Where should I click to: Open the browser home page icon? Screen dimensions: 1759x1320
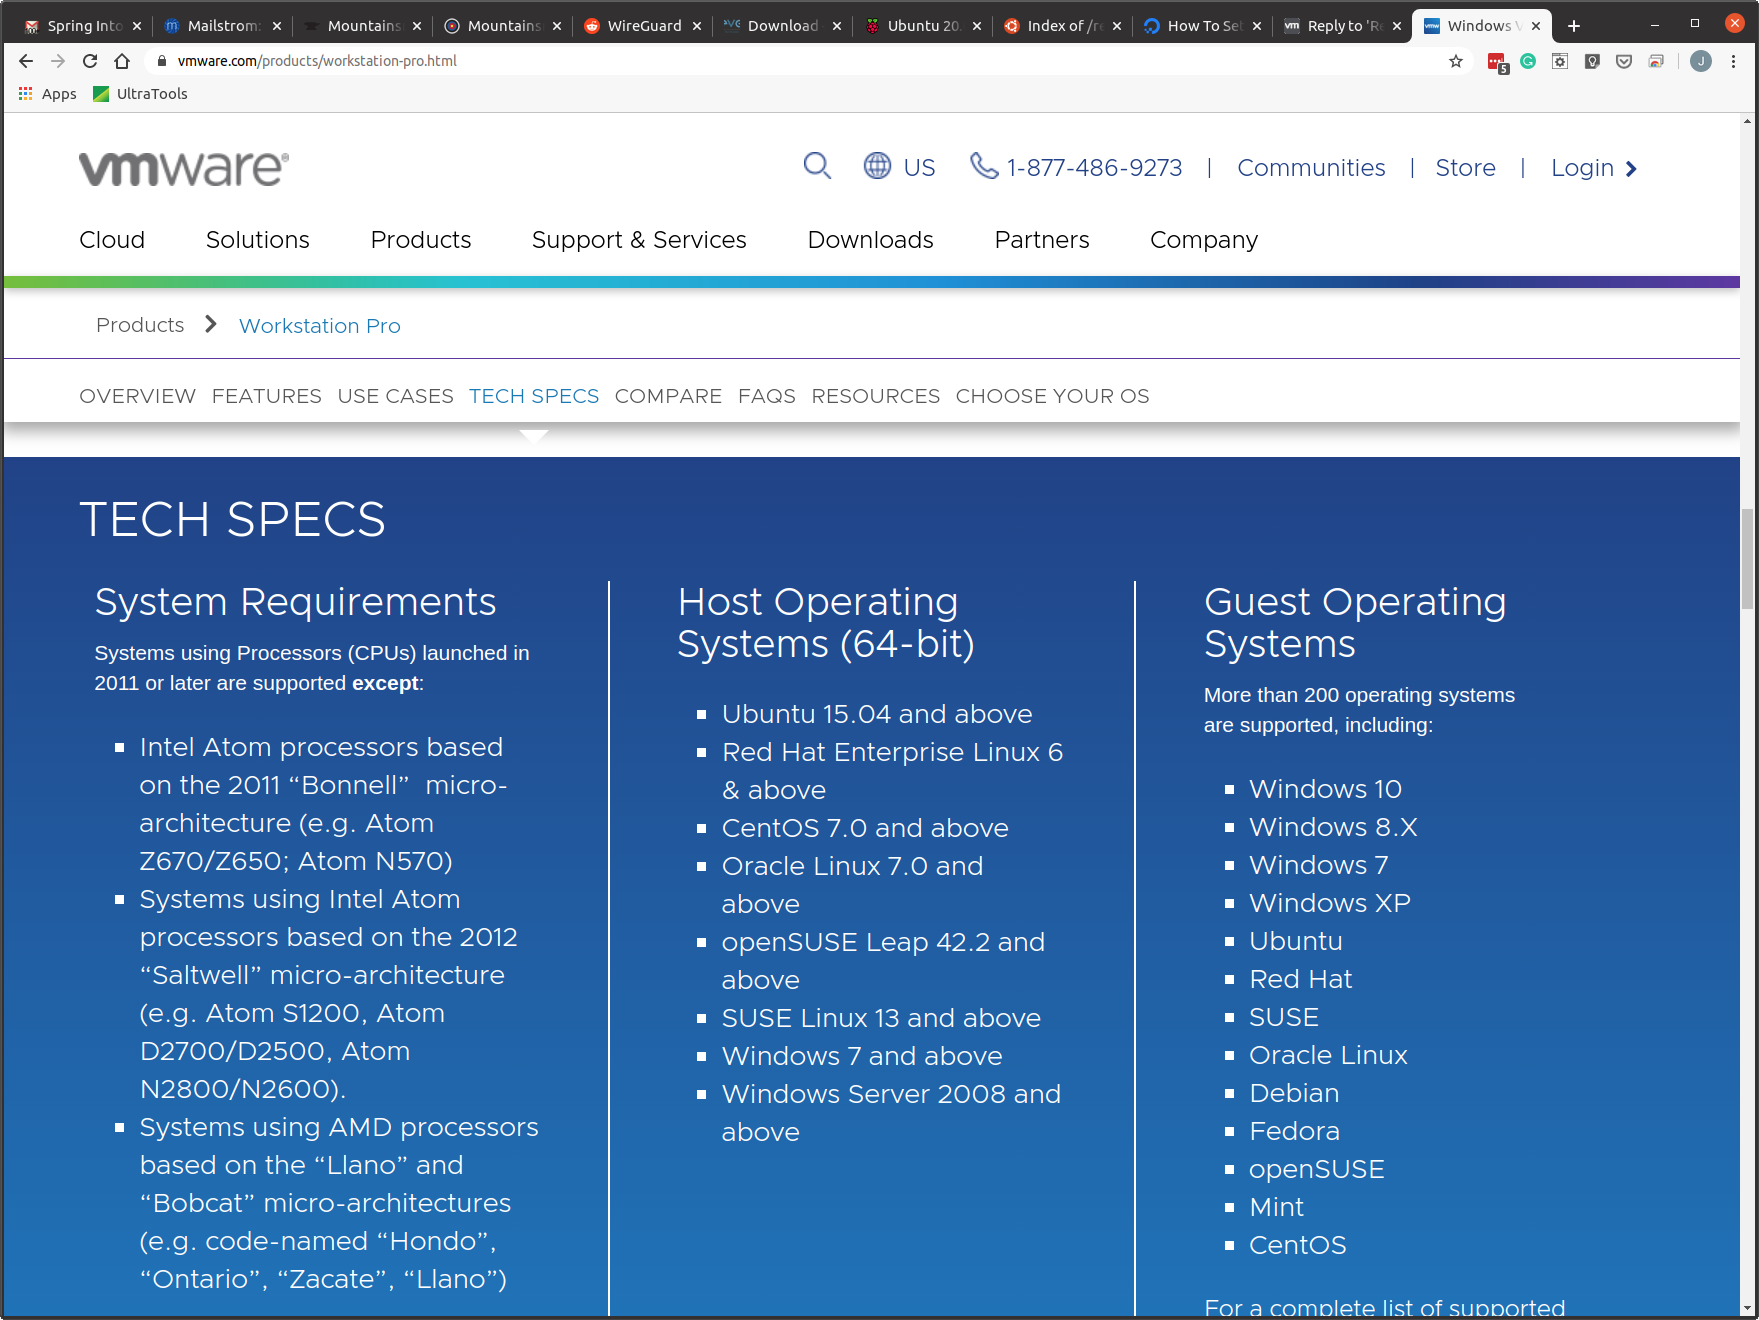[122, 61]
